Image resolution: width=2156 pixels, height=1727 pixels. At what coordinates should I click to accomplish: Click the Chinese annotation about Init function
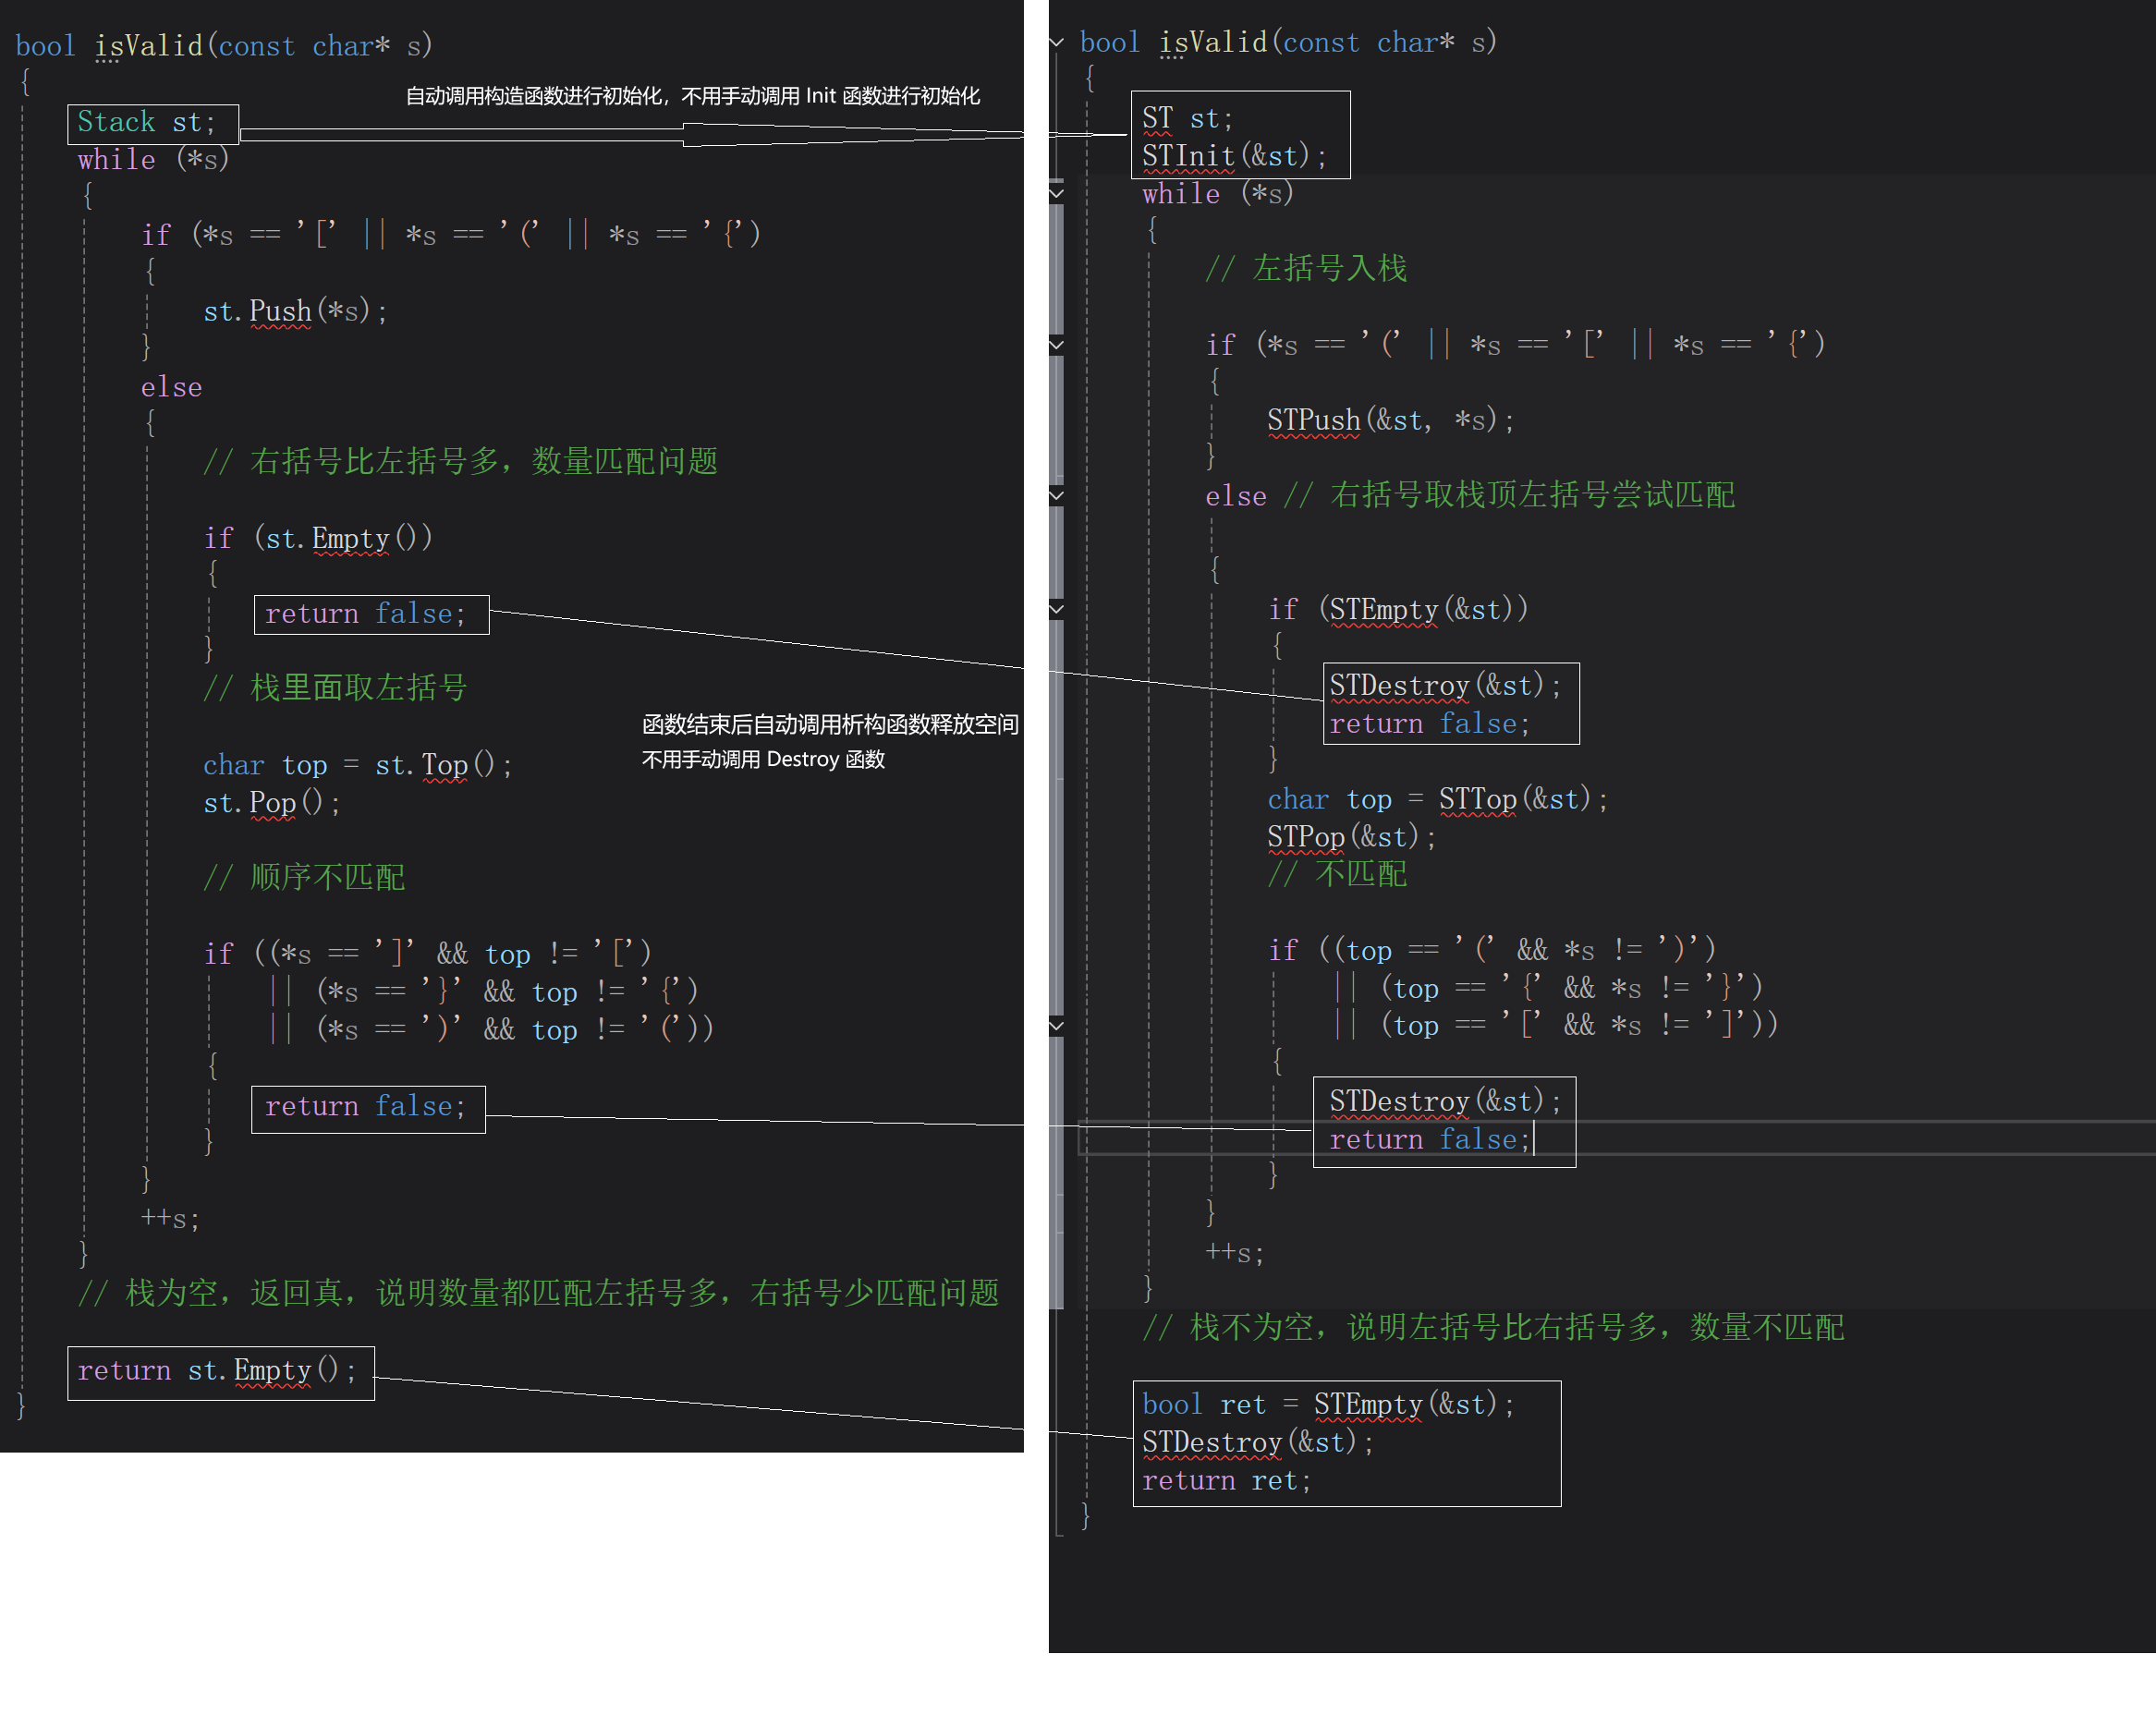click(x=692, y=96)
